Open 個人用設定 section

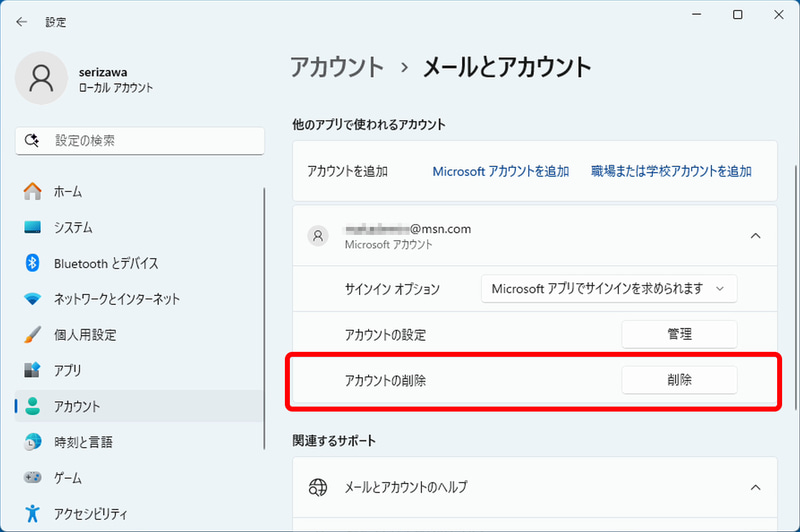[x=139, y=335]
